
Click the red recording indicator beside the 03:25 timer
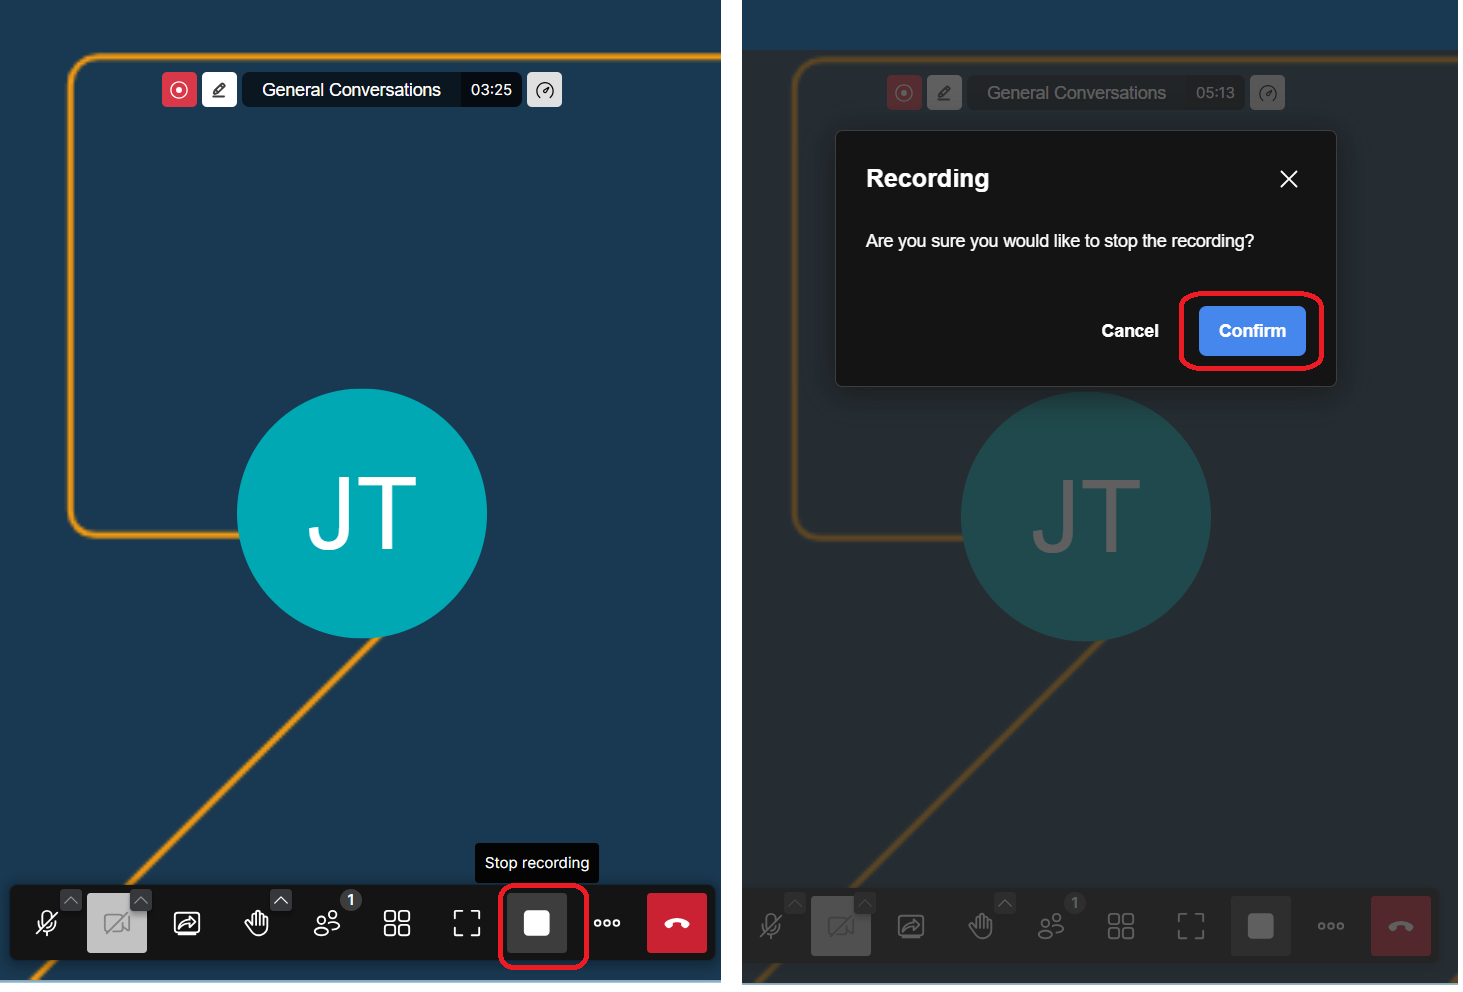point(179,90)
